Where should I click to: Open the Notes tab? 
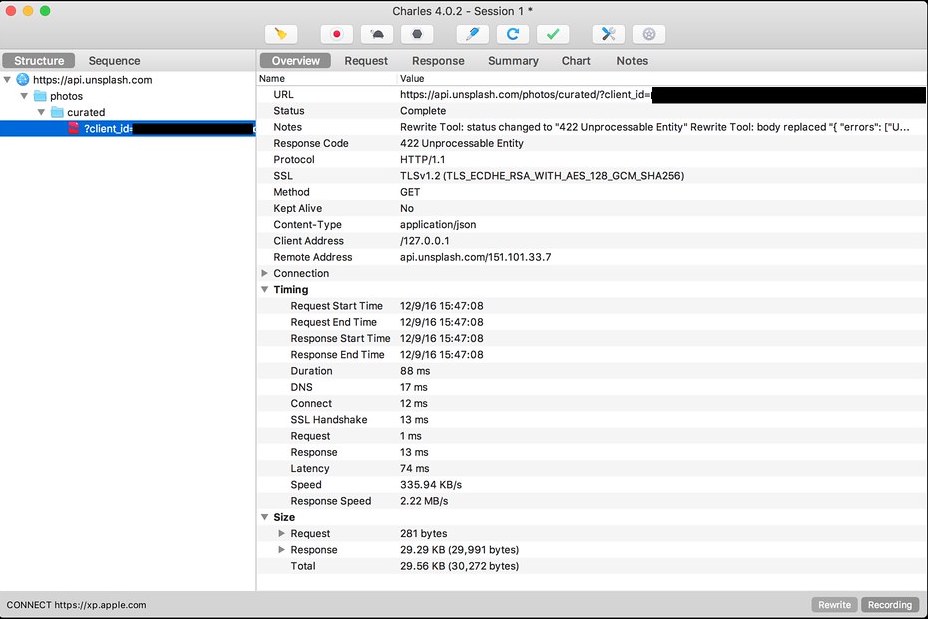632,60
